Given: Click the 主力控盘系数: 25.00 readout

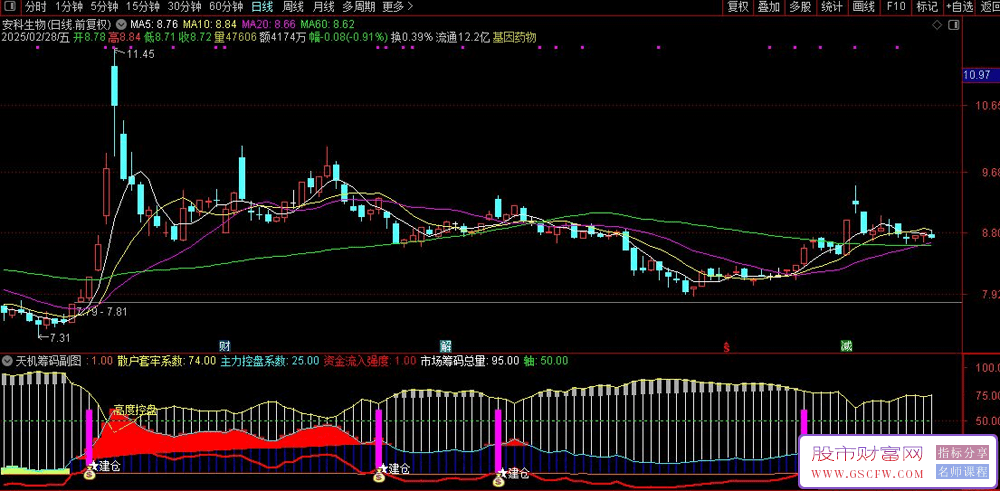Looking at the screenshot, I should click(x=270, y=361).
